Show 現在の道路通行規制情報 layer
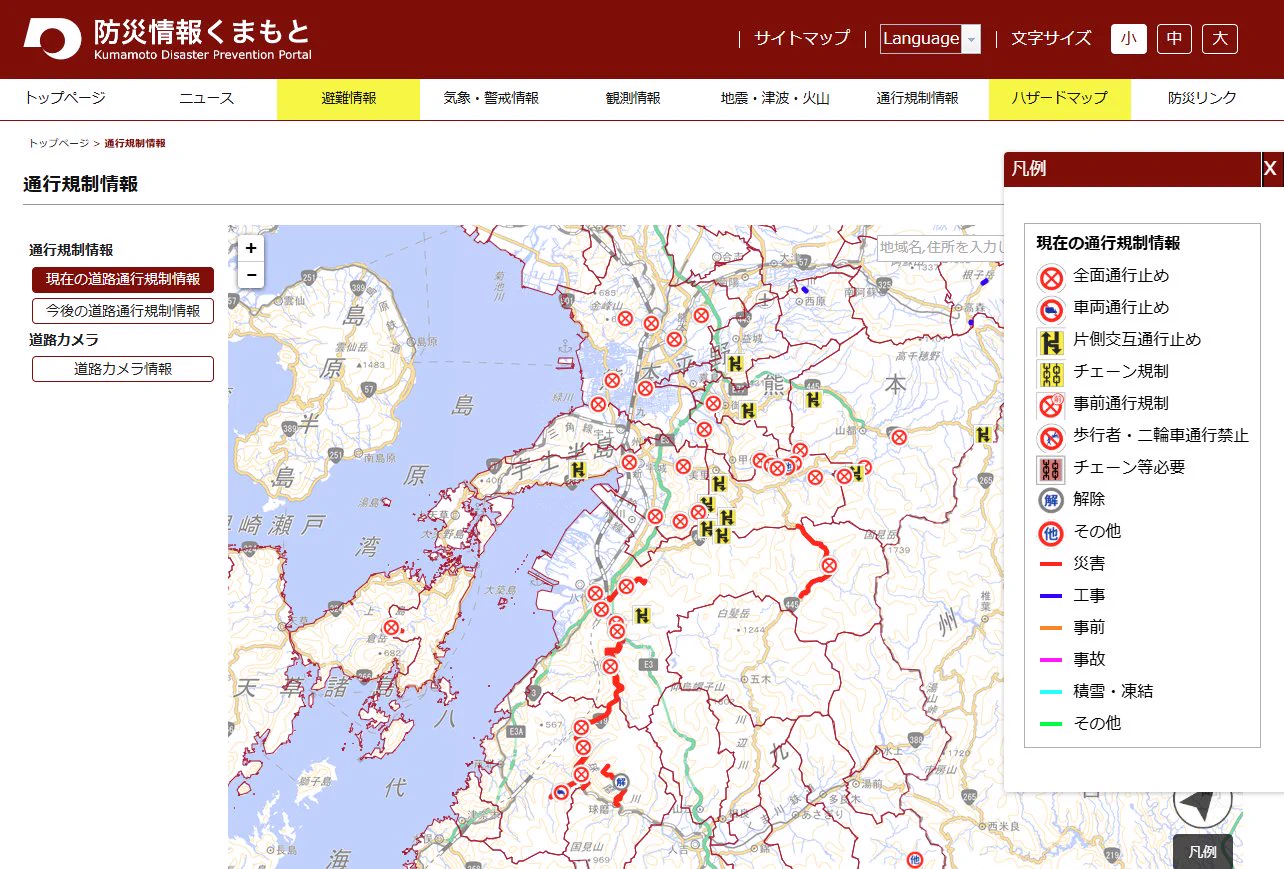The width and height of the screenshot is (1284, 869). tap(123, 279)
